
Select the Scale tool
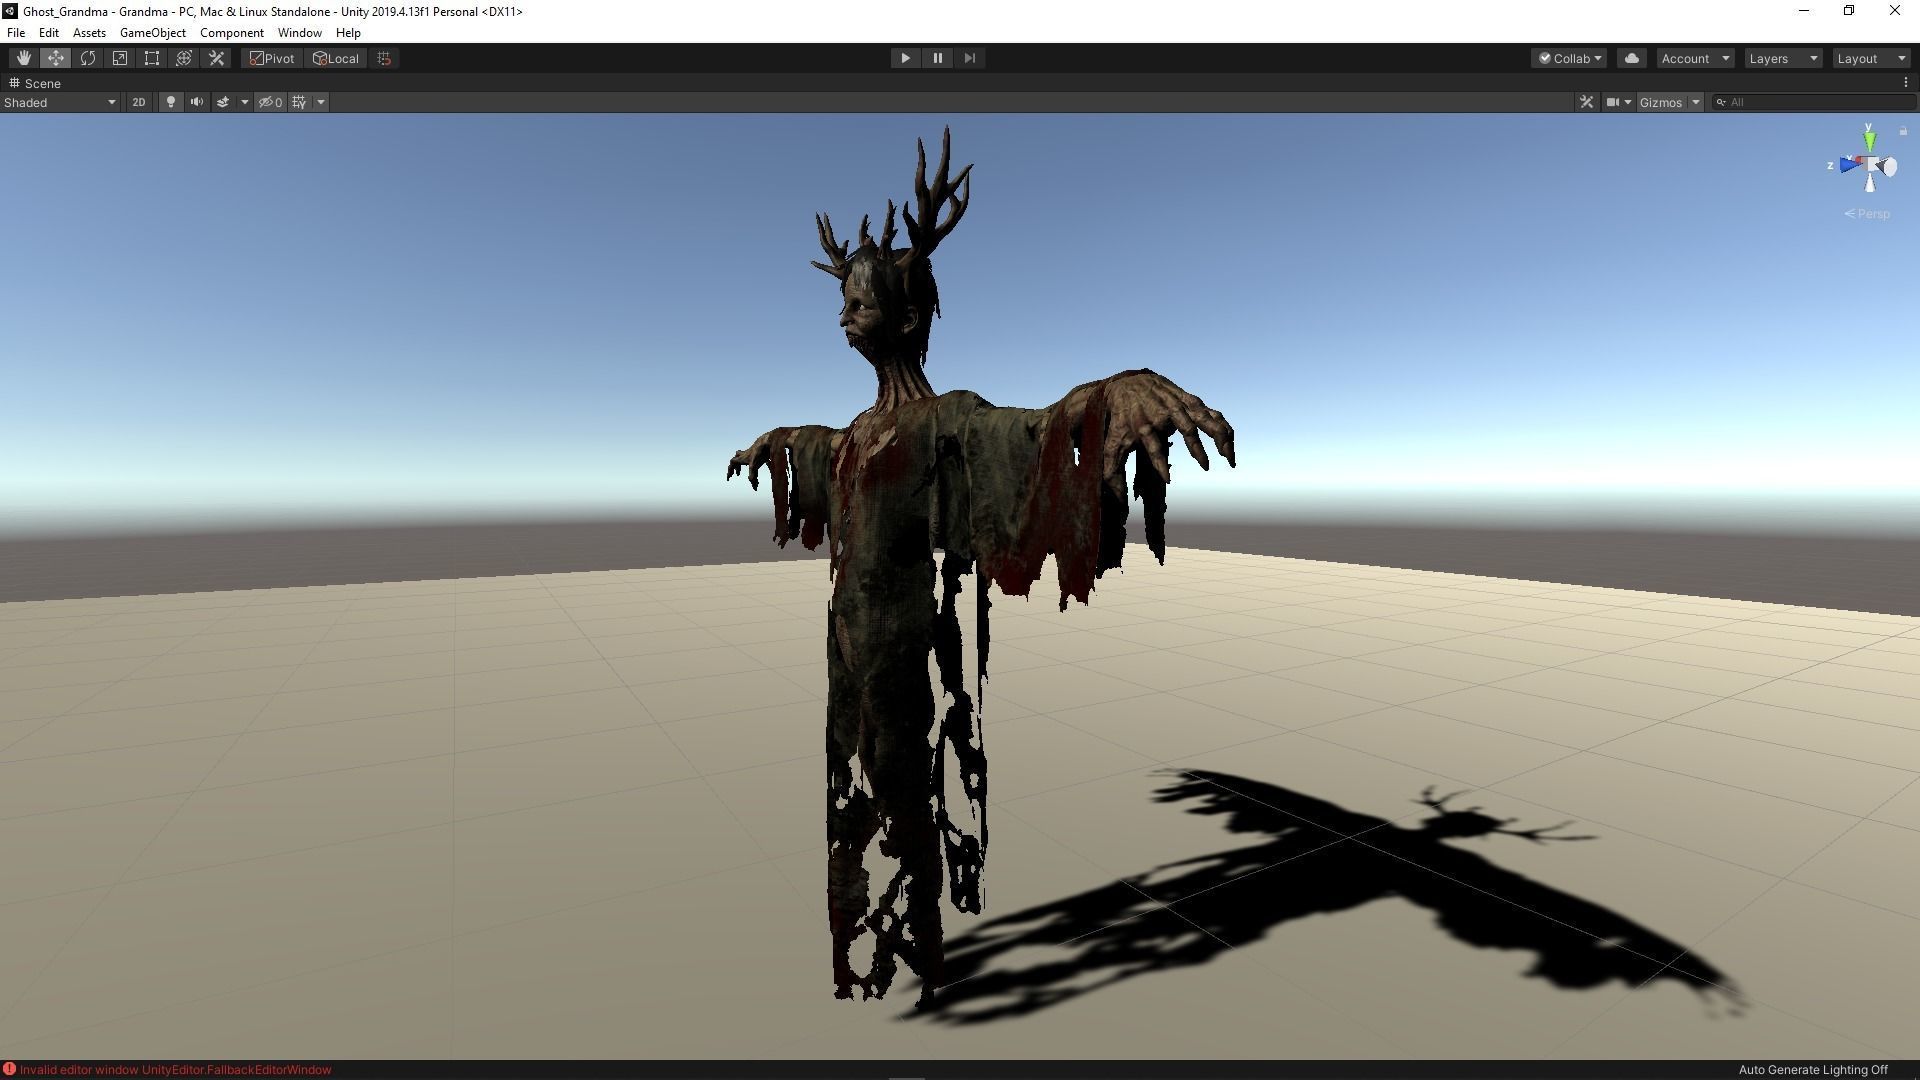[x=120, y=58]
